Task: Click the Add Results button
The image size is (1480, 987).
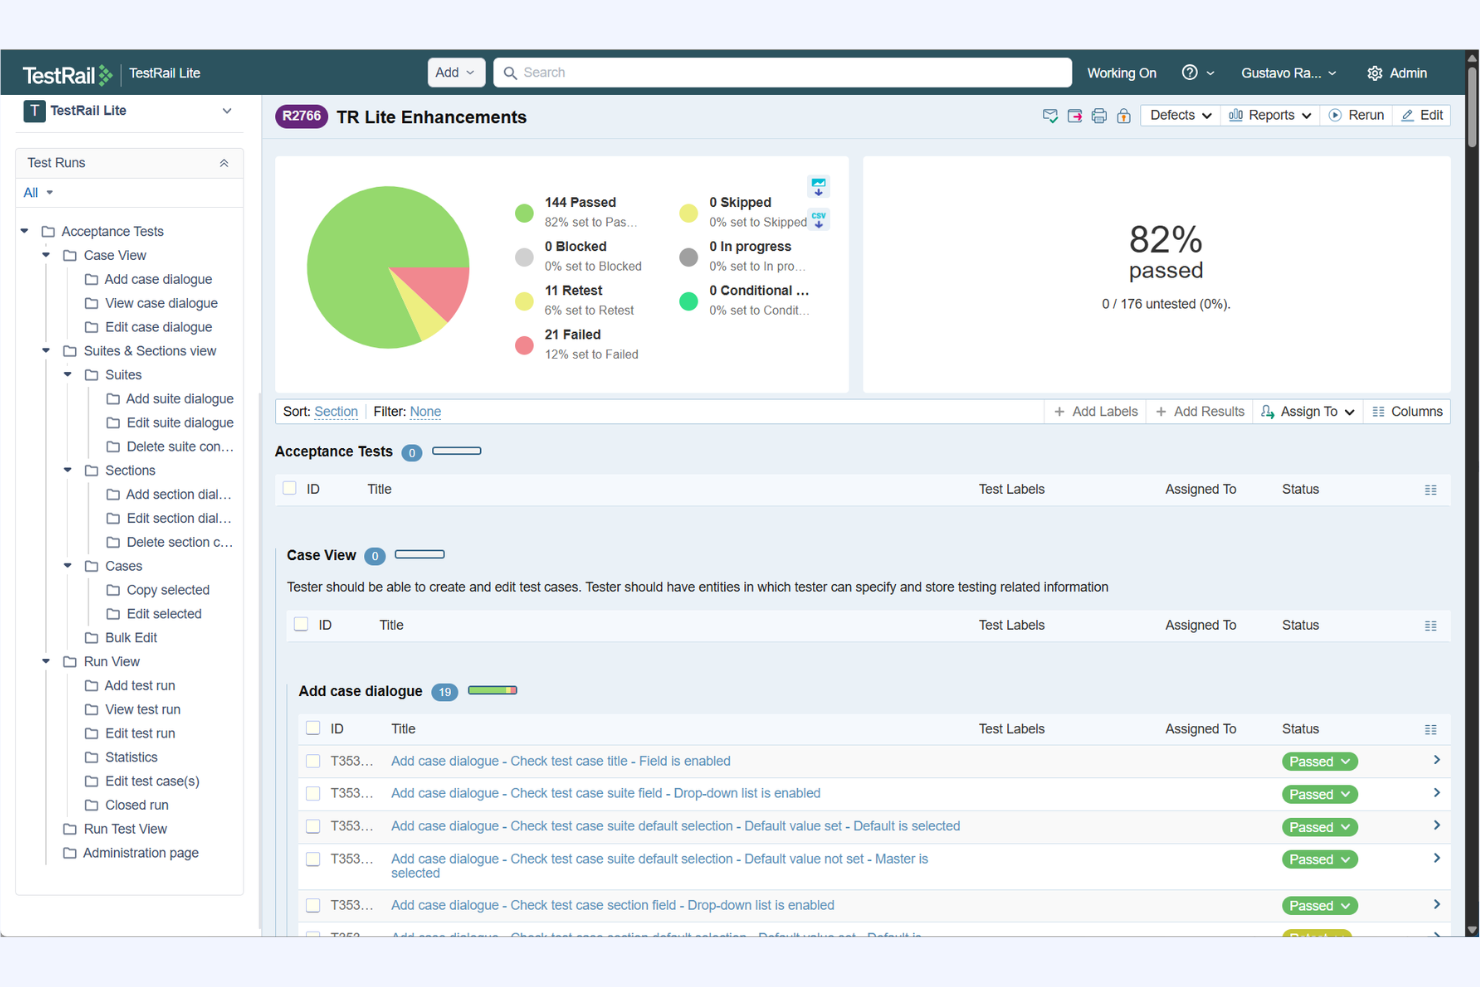Action: click(1199, 411)
